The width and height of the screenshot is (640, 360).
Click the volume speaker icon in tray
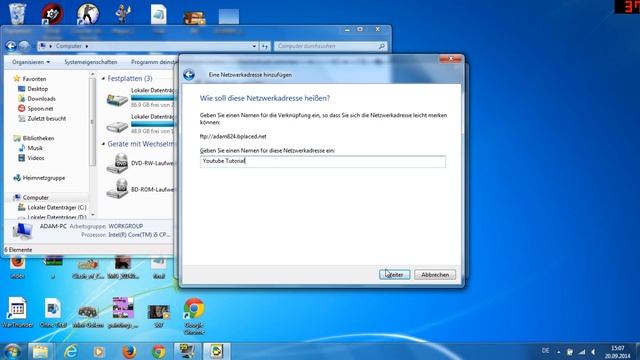[x=593, y=352]
